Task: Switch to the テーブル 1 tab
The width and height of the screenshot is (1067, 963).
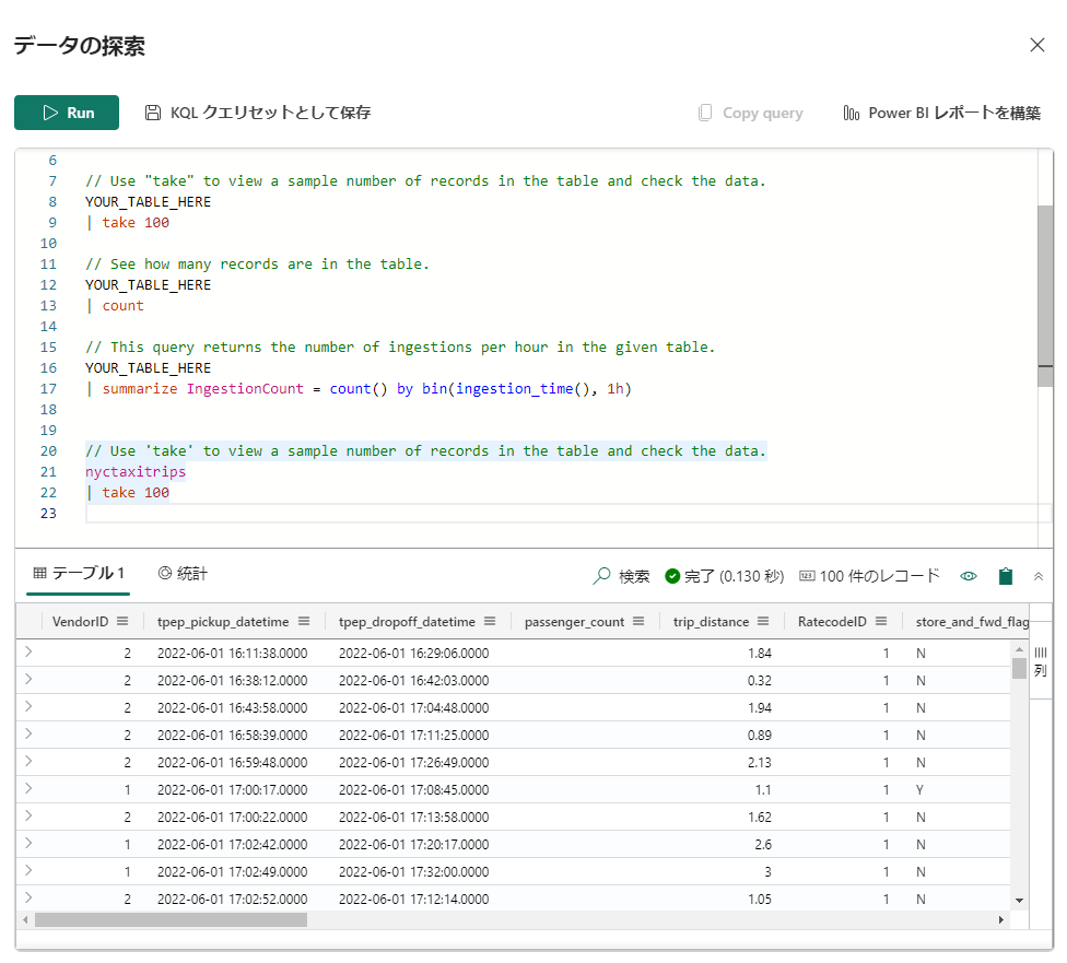Action: tap(79, 574)
